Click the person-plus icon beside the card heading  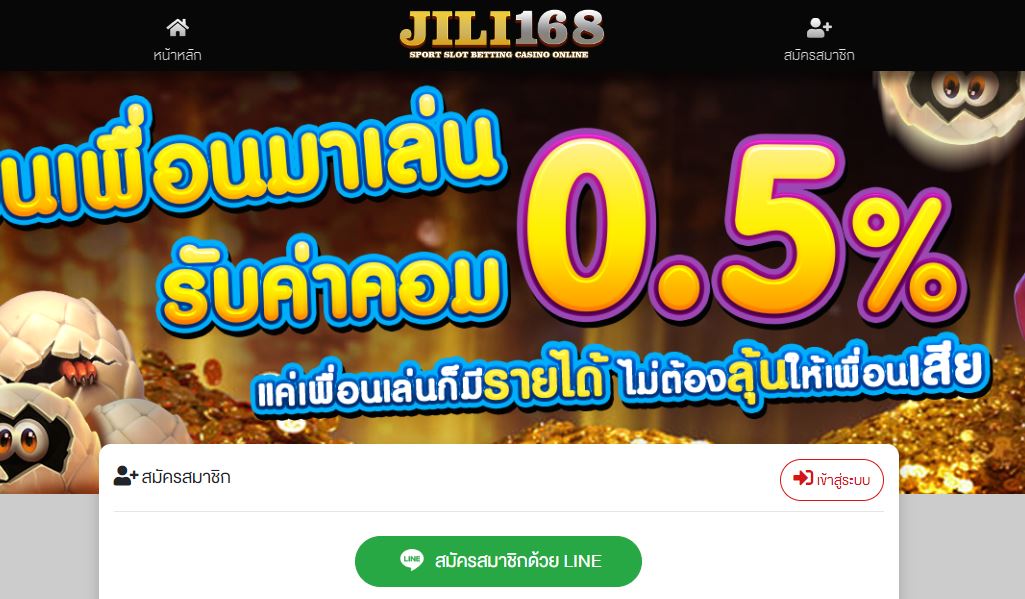pos(126,476)
